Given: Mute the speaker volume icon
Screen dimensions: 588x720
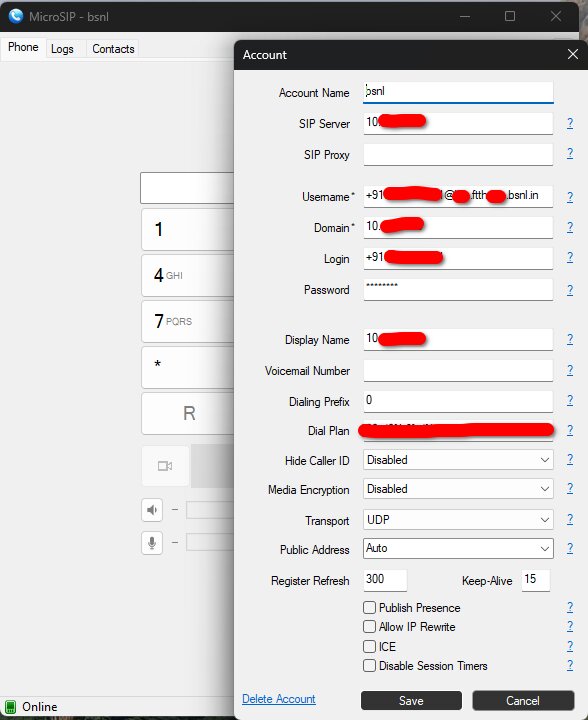Looking at the screenshot, I should click(x=152, y=510).
